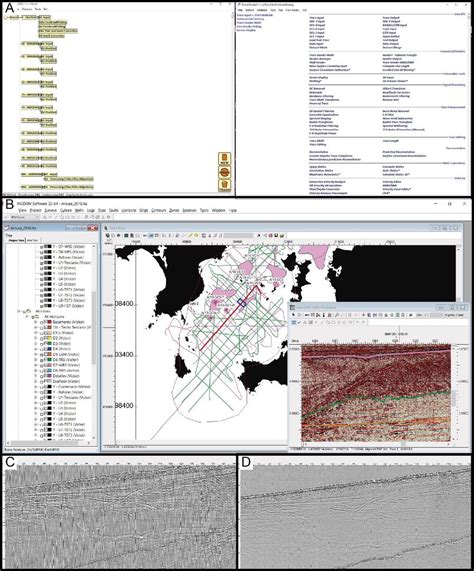Collapse the Horizons folder node
Viewport: 474px width, 571px height.
(x=20, y=311)
